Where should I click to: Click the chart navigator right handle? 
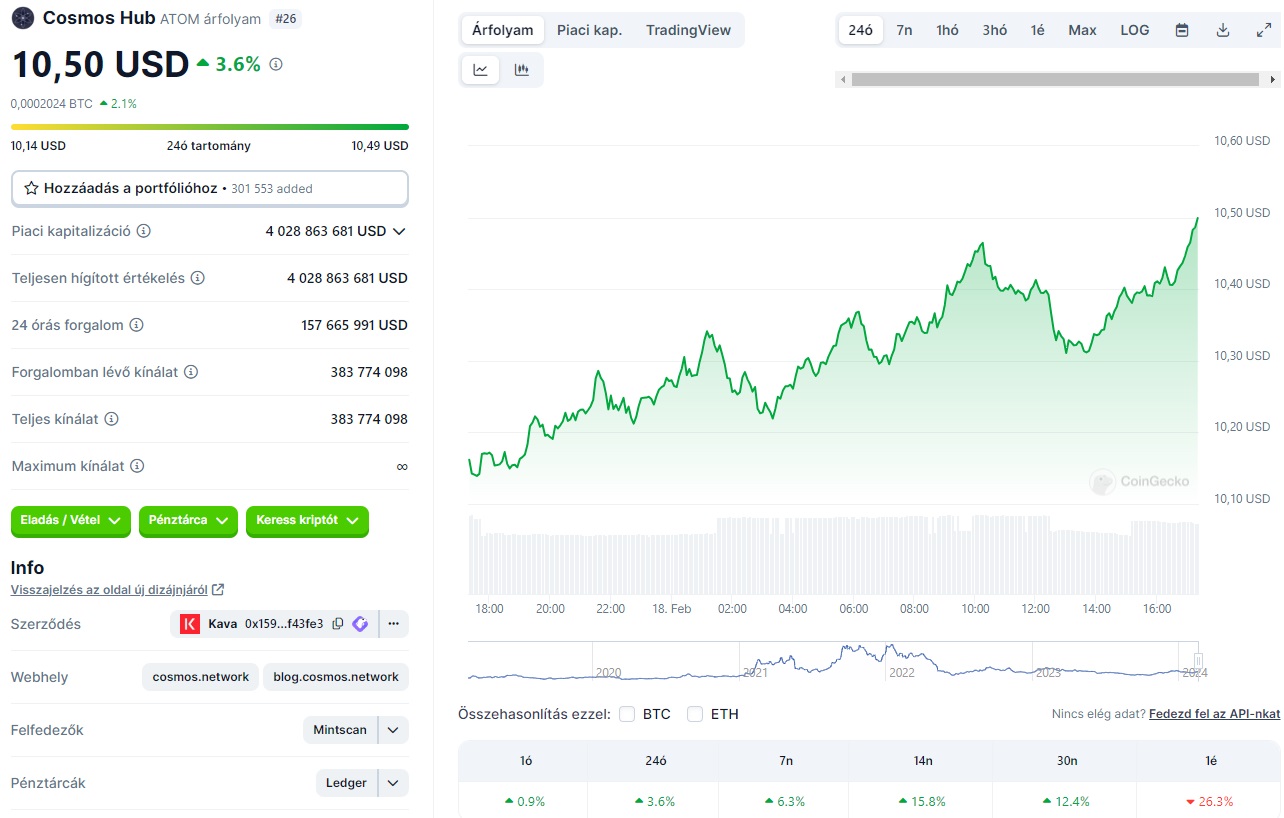click(x=1198, y=660)
